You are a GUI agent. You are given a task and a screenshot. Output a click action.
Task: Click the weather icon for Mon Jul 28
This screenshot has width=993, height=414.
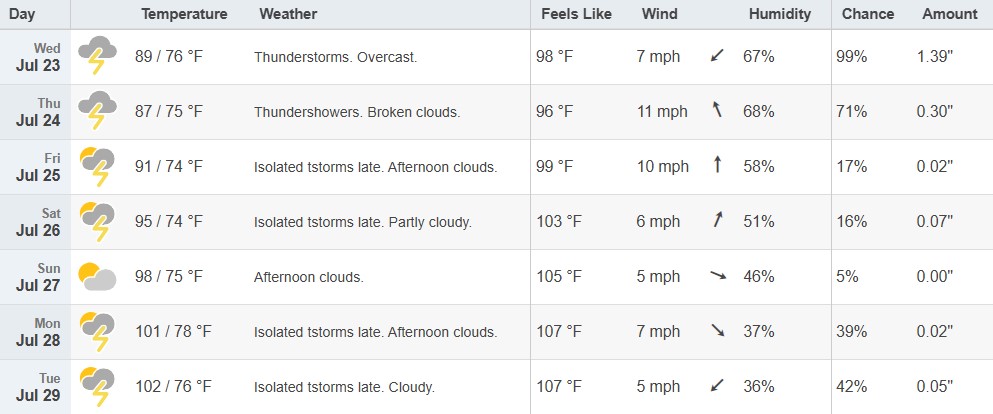coord(98,332)
